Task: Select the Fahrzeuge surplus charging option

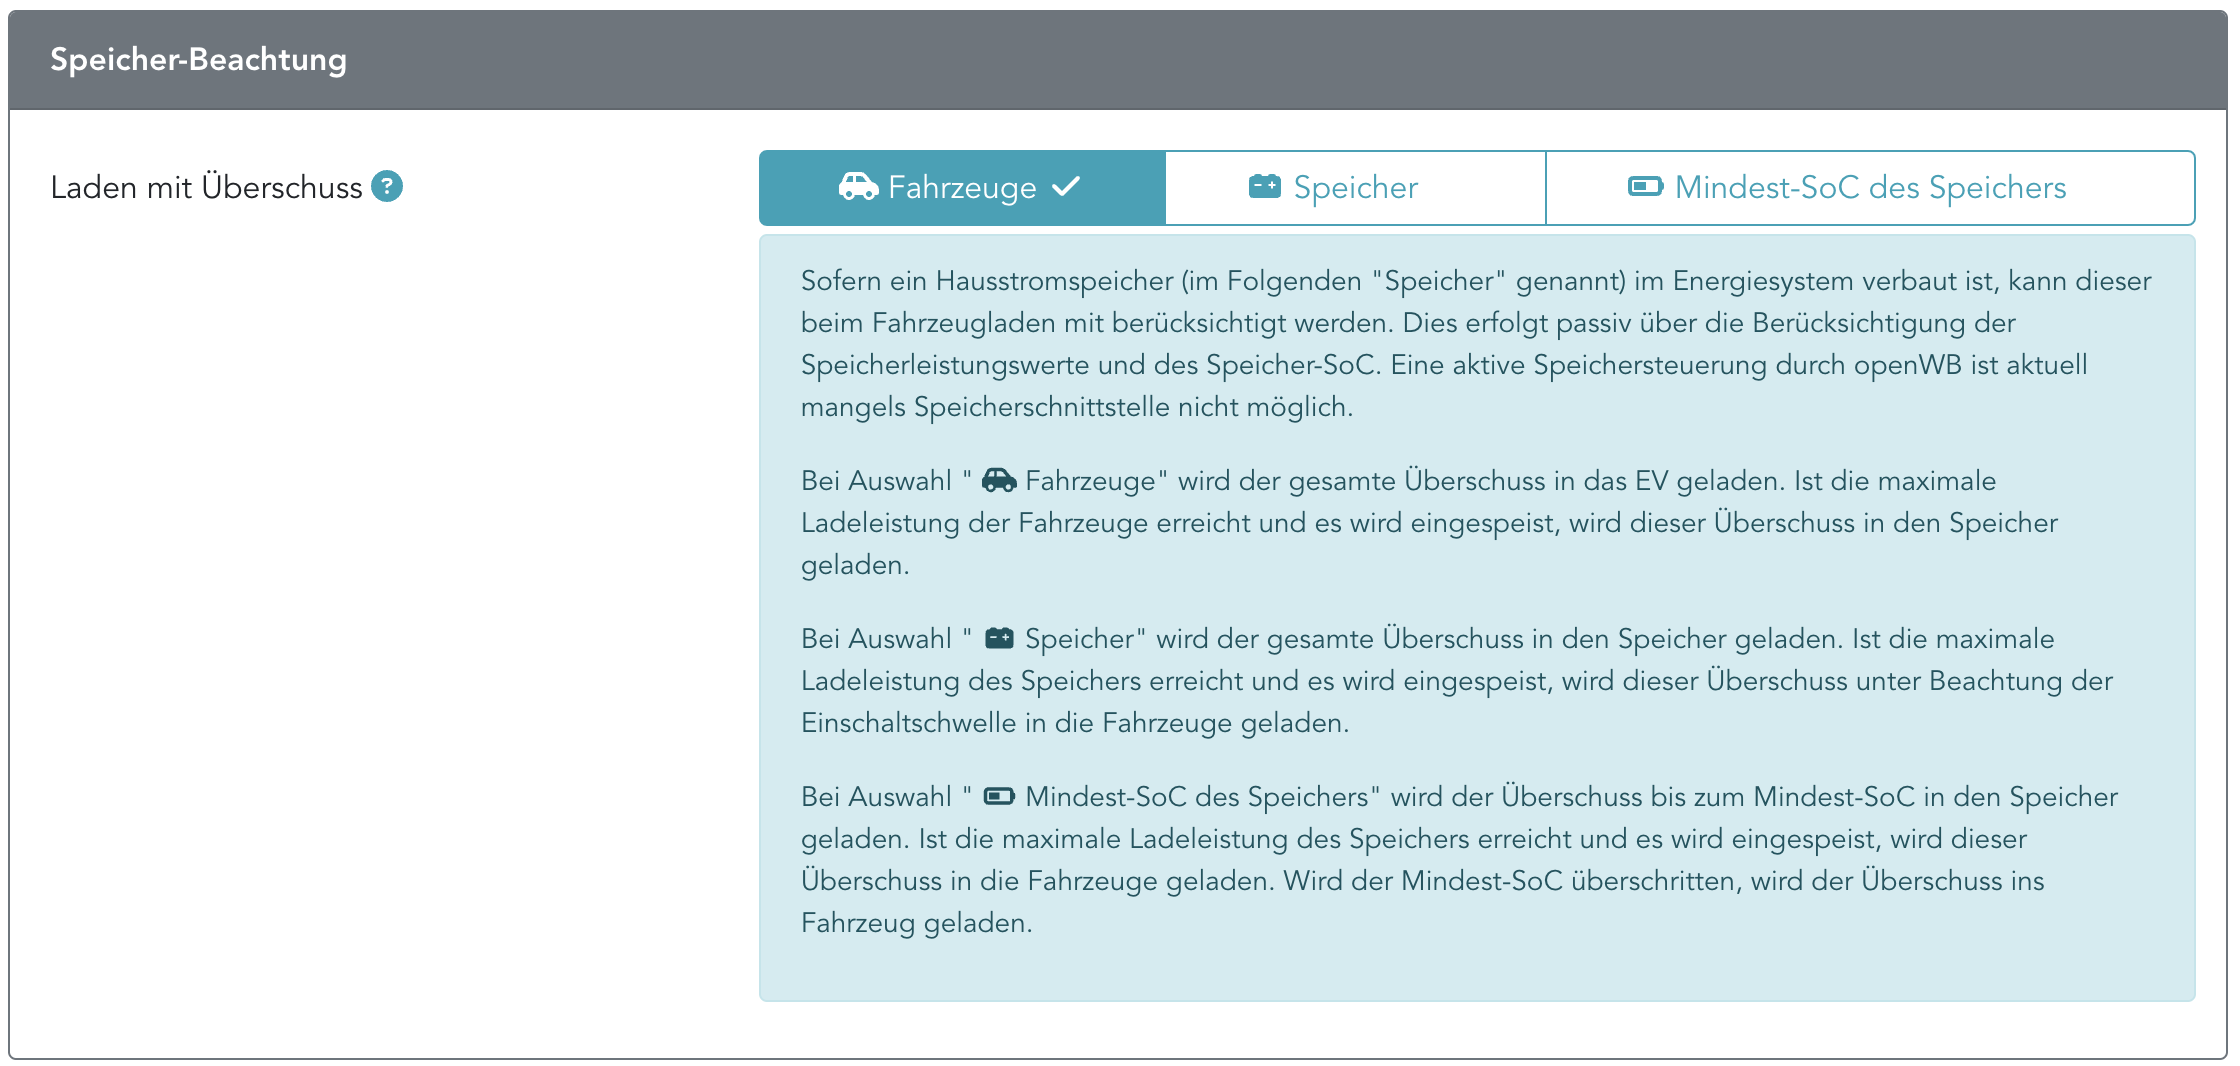Action: coord(962,188)
